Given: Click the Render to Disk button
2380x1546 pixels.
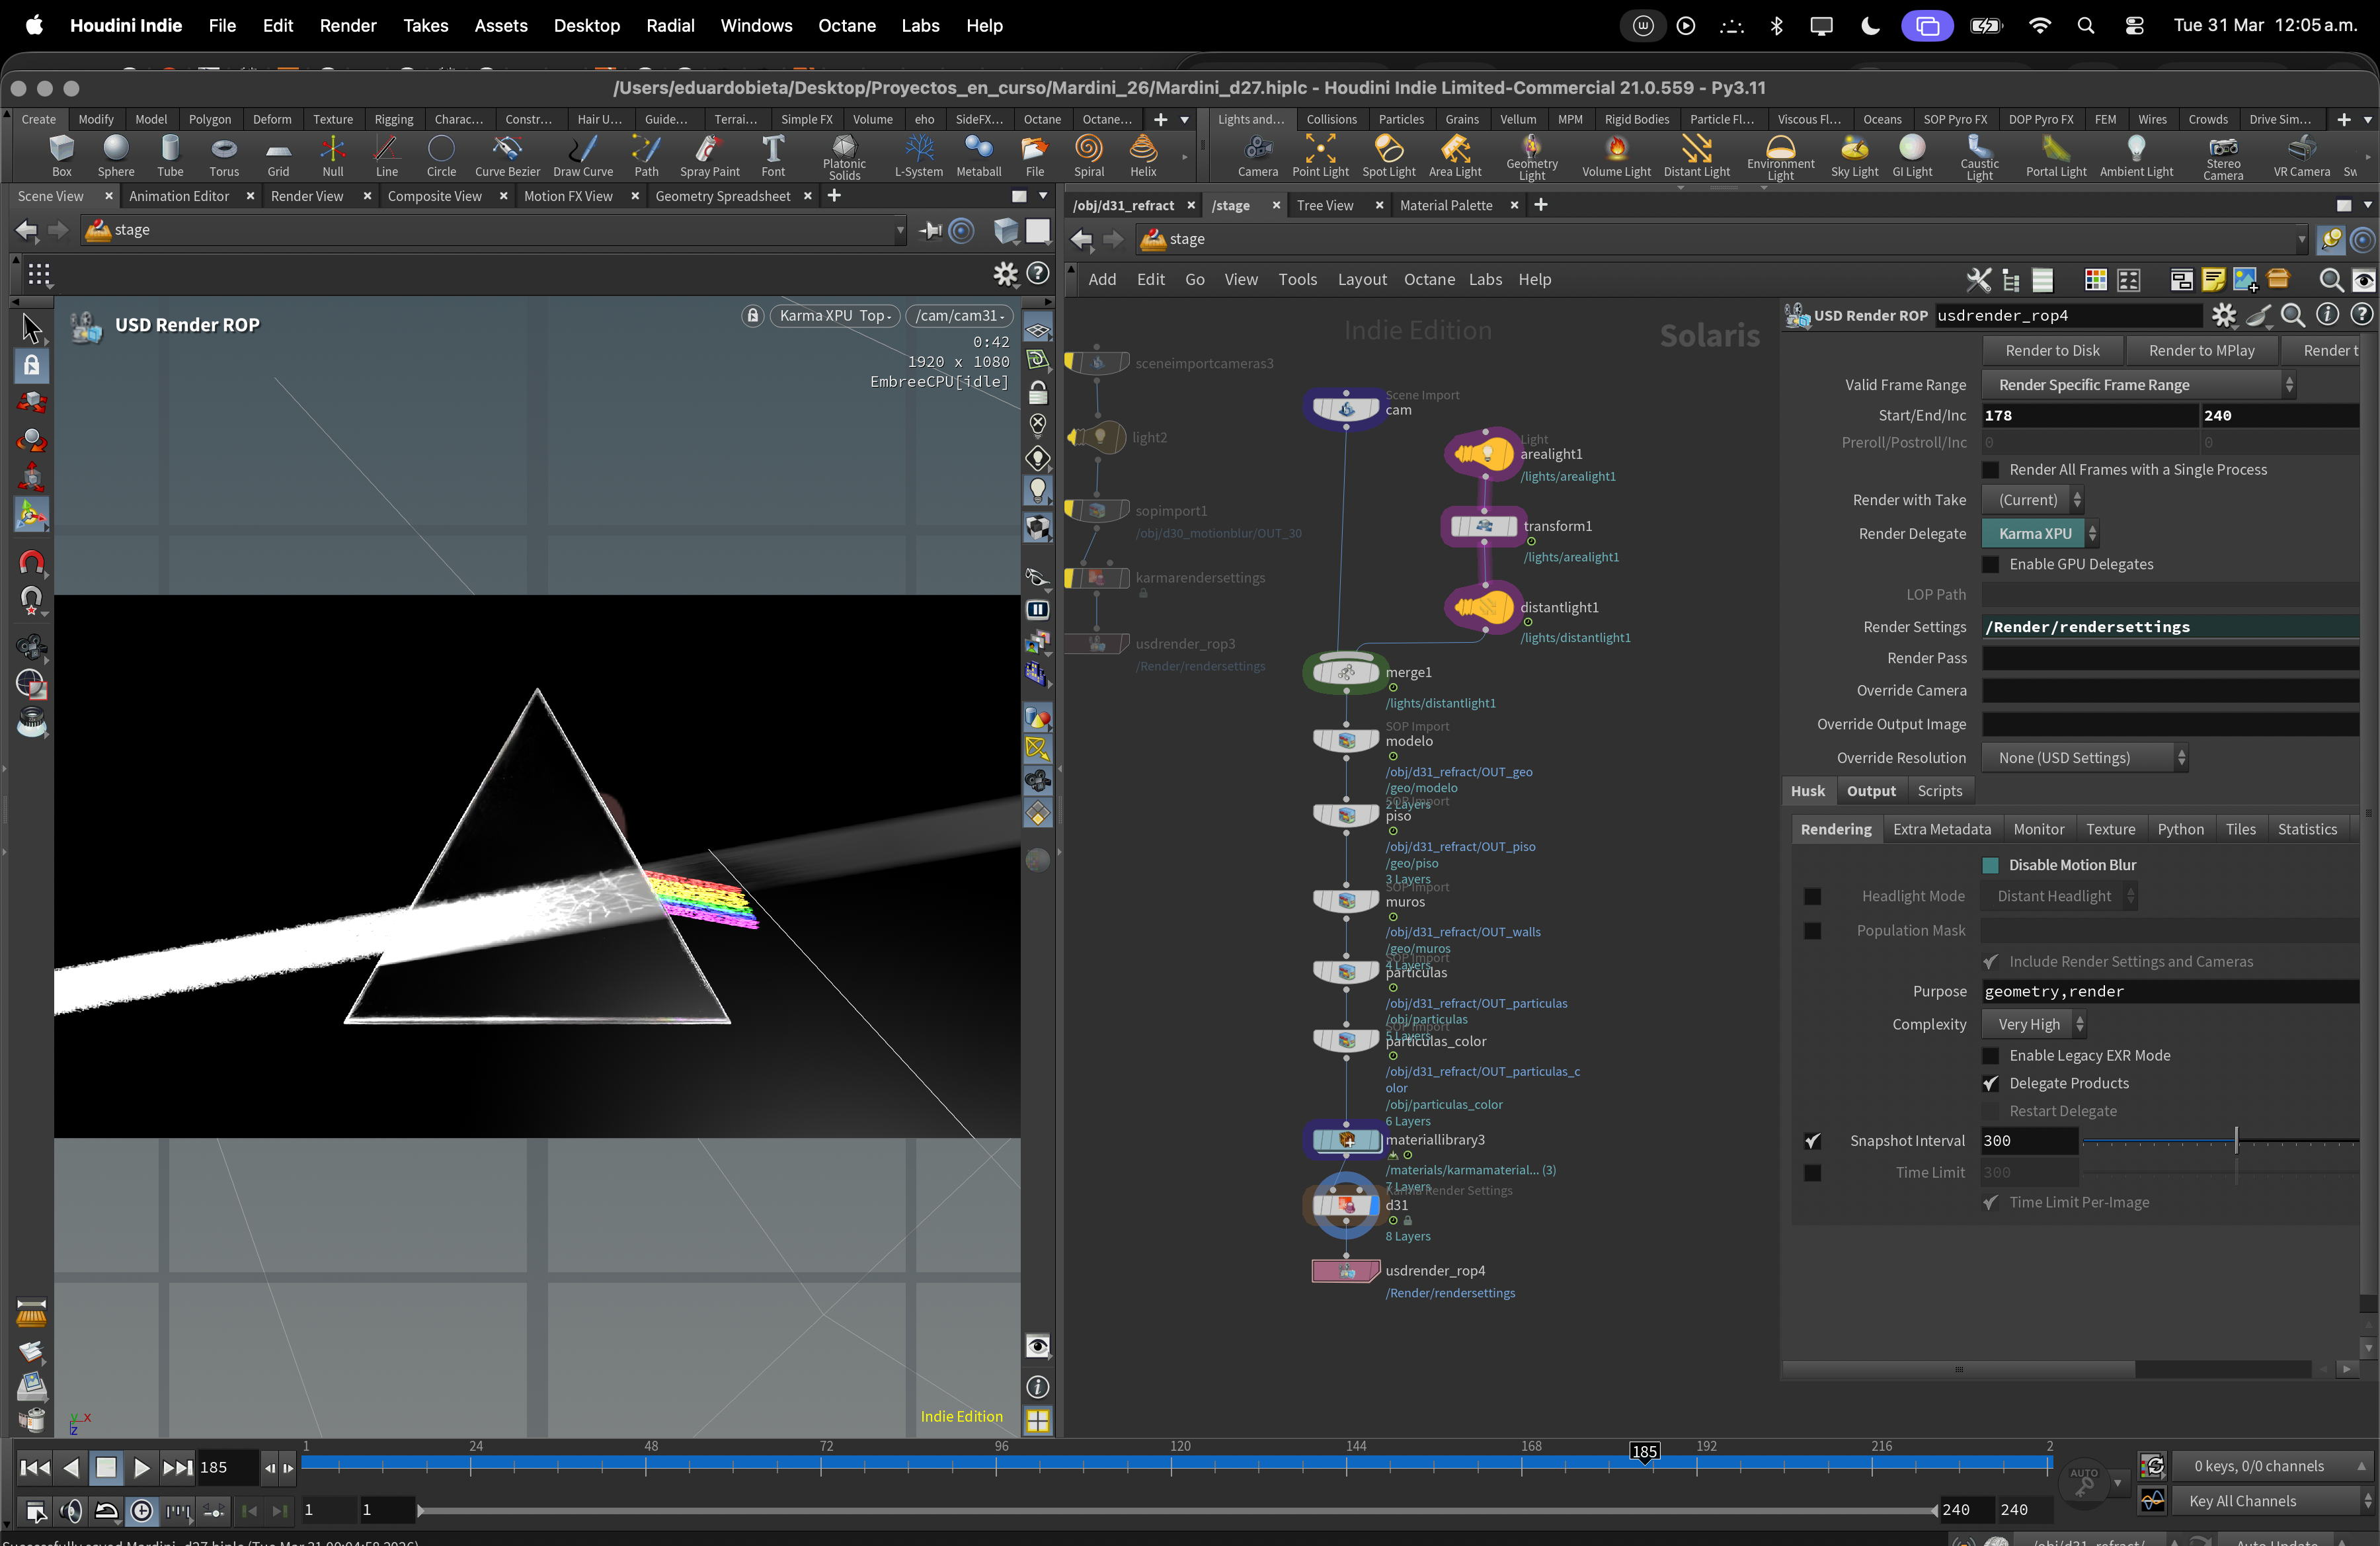Looking at the screenshot, I should click(x=2052, y=351).
